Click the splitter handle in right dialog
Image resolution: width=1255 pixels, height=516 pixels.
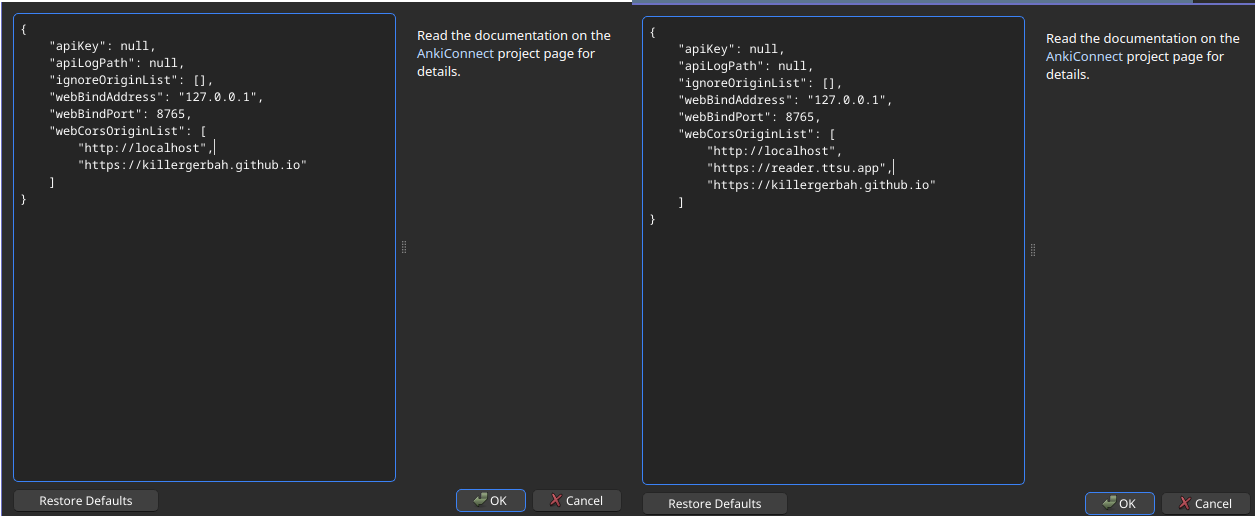tap(1033, 250)
